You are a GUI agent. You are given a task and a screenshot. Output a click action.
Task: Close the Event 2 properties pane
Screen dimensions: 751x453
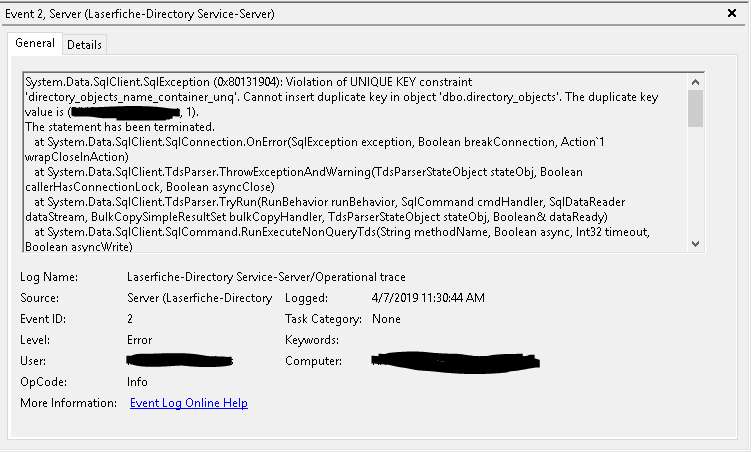click(731, 13)
